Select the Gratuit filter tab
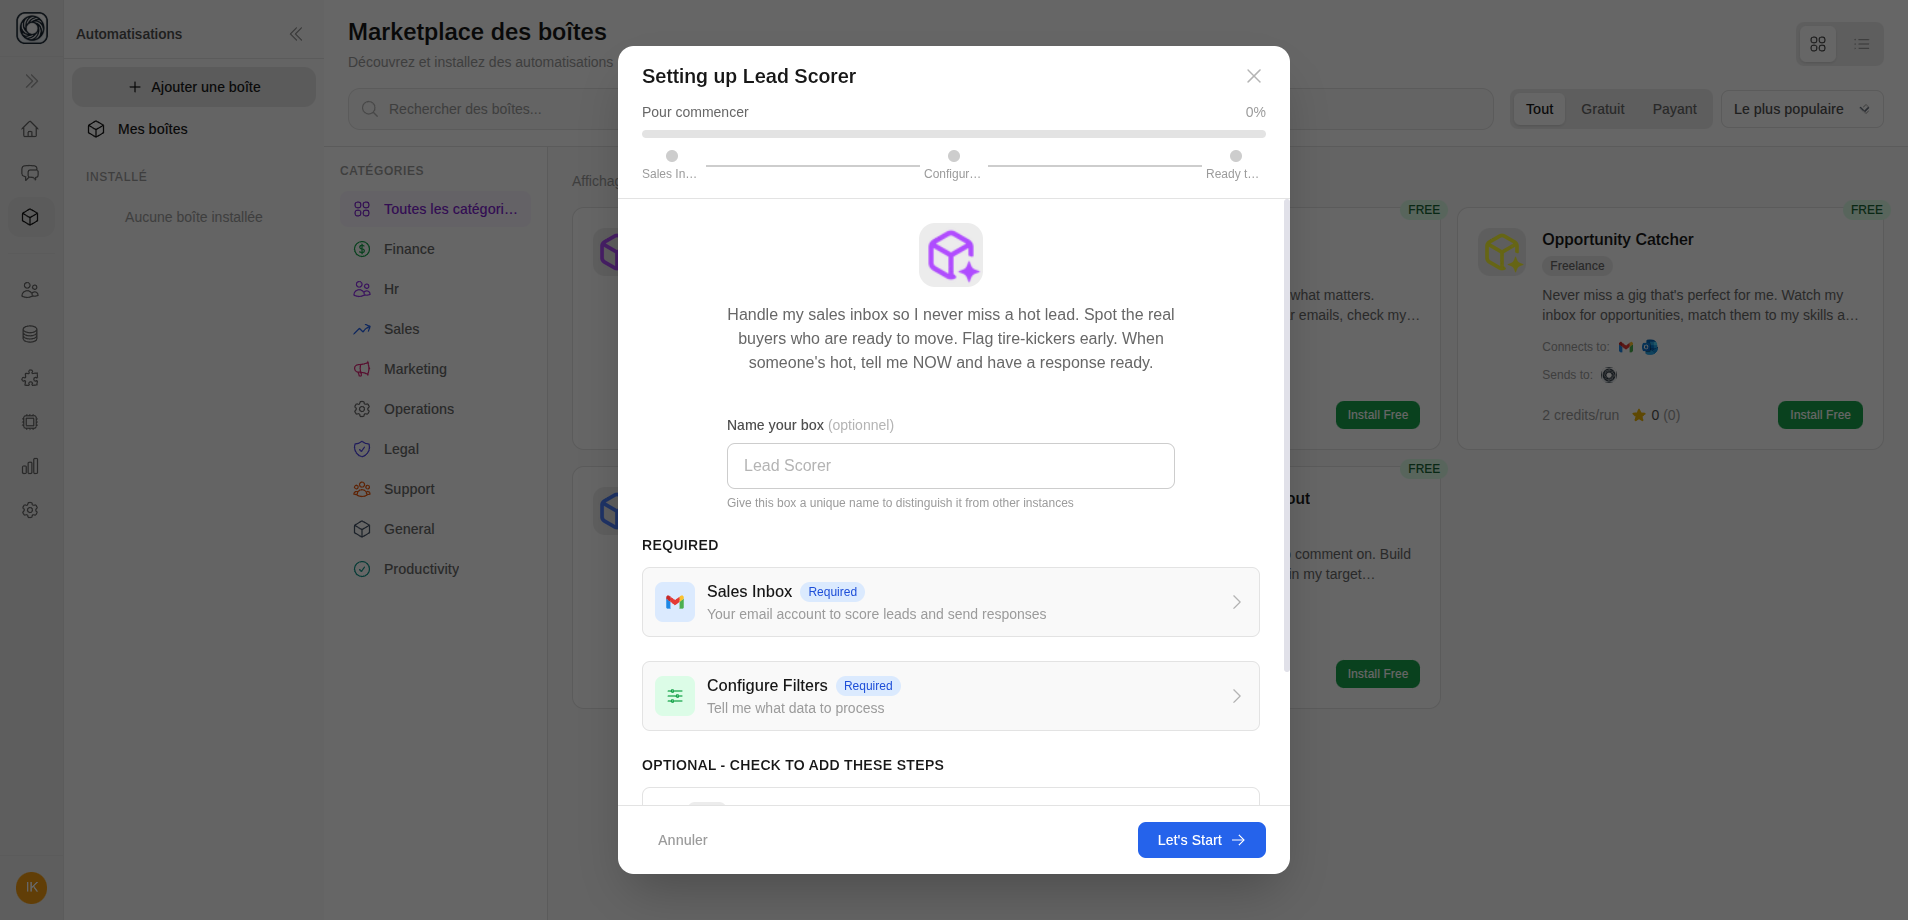This screenshot has width=1908, height=920. click(x=1602, y=108)
